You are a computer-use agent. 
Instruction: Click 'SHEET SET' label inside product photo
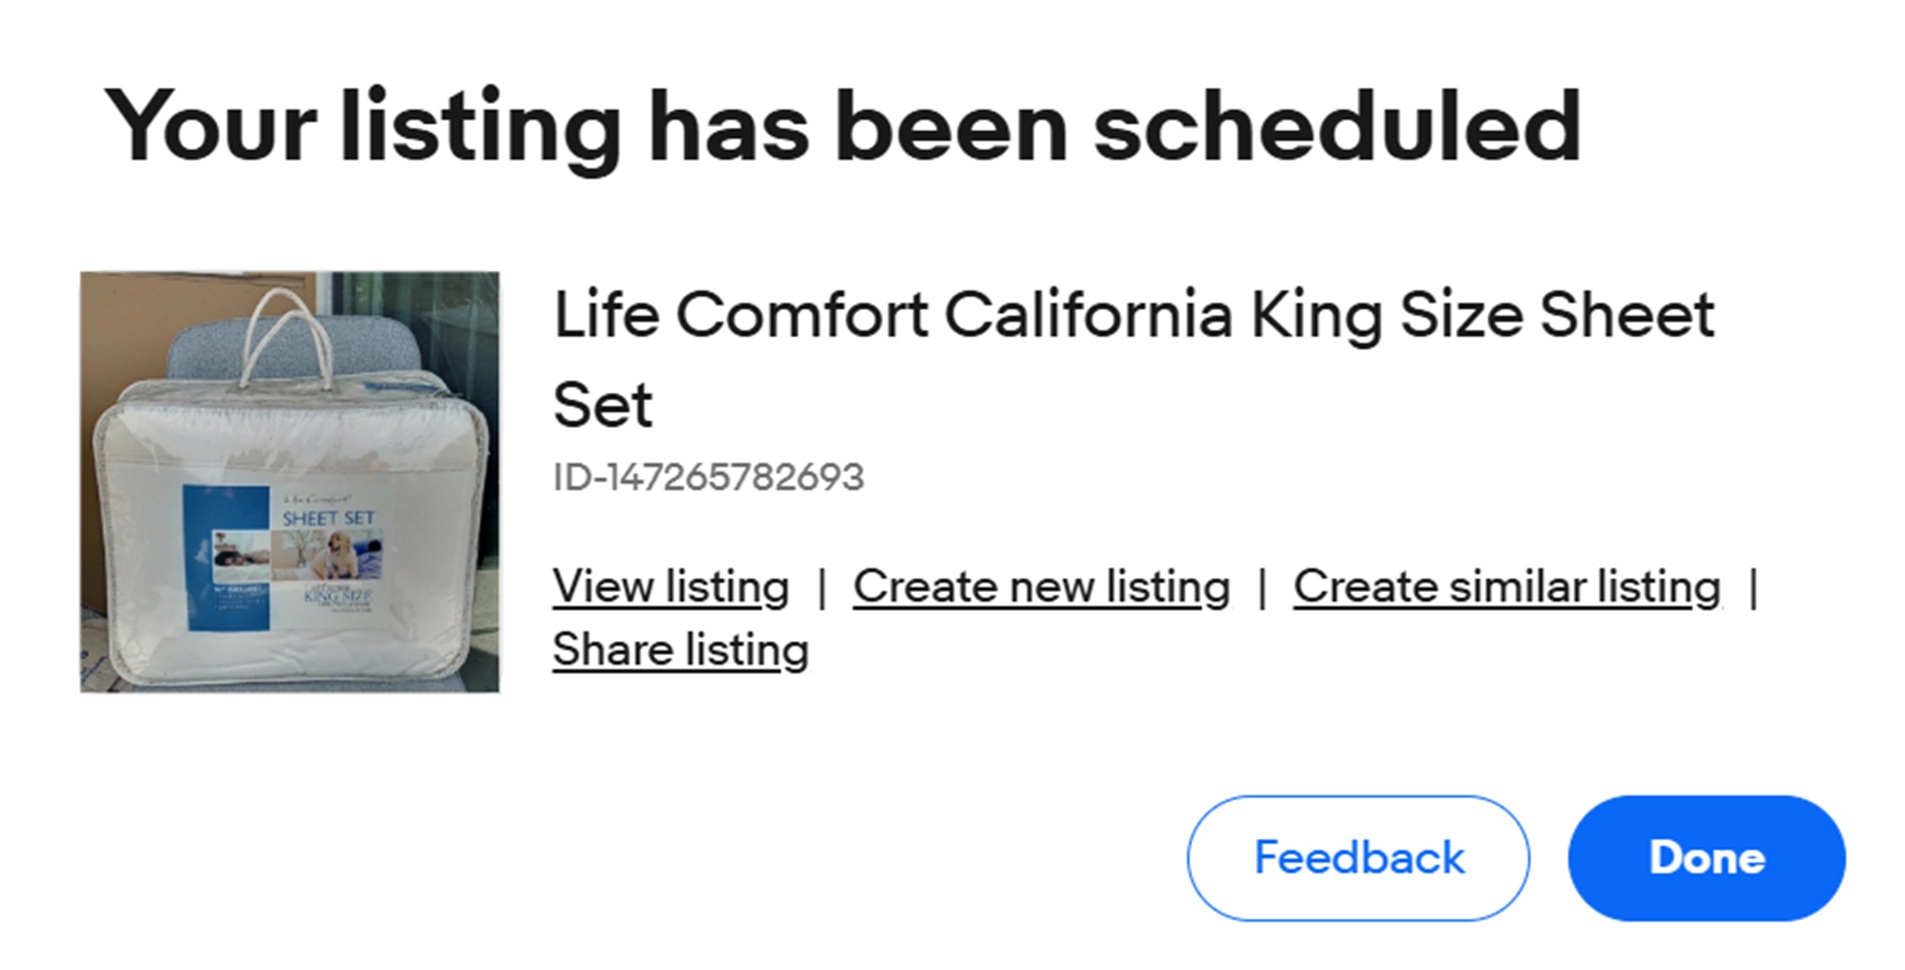coord(328,518)
